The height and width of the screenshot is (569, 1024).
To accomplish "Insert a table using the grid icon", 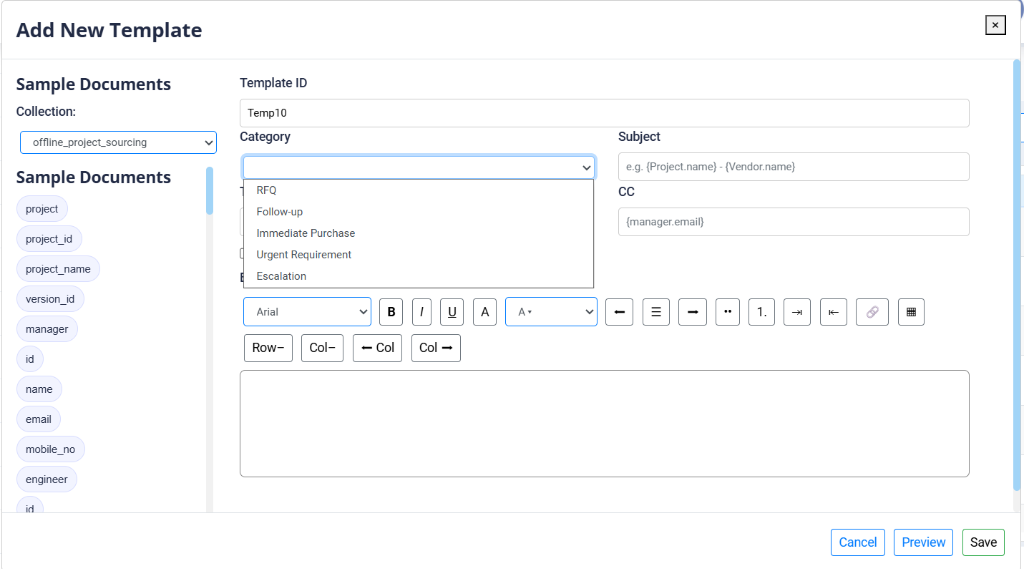I will 911,312.
